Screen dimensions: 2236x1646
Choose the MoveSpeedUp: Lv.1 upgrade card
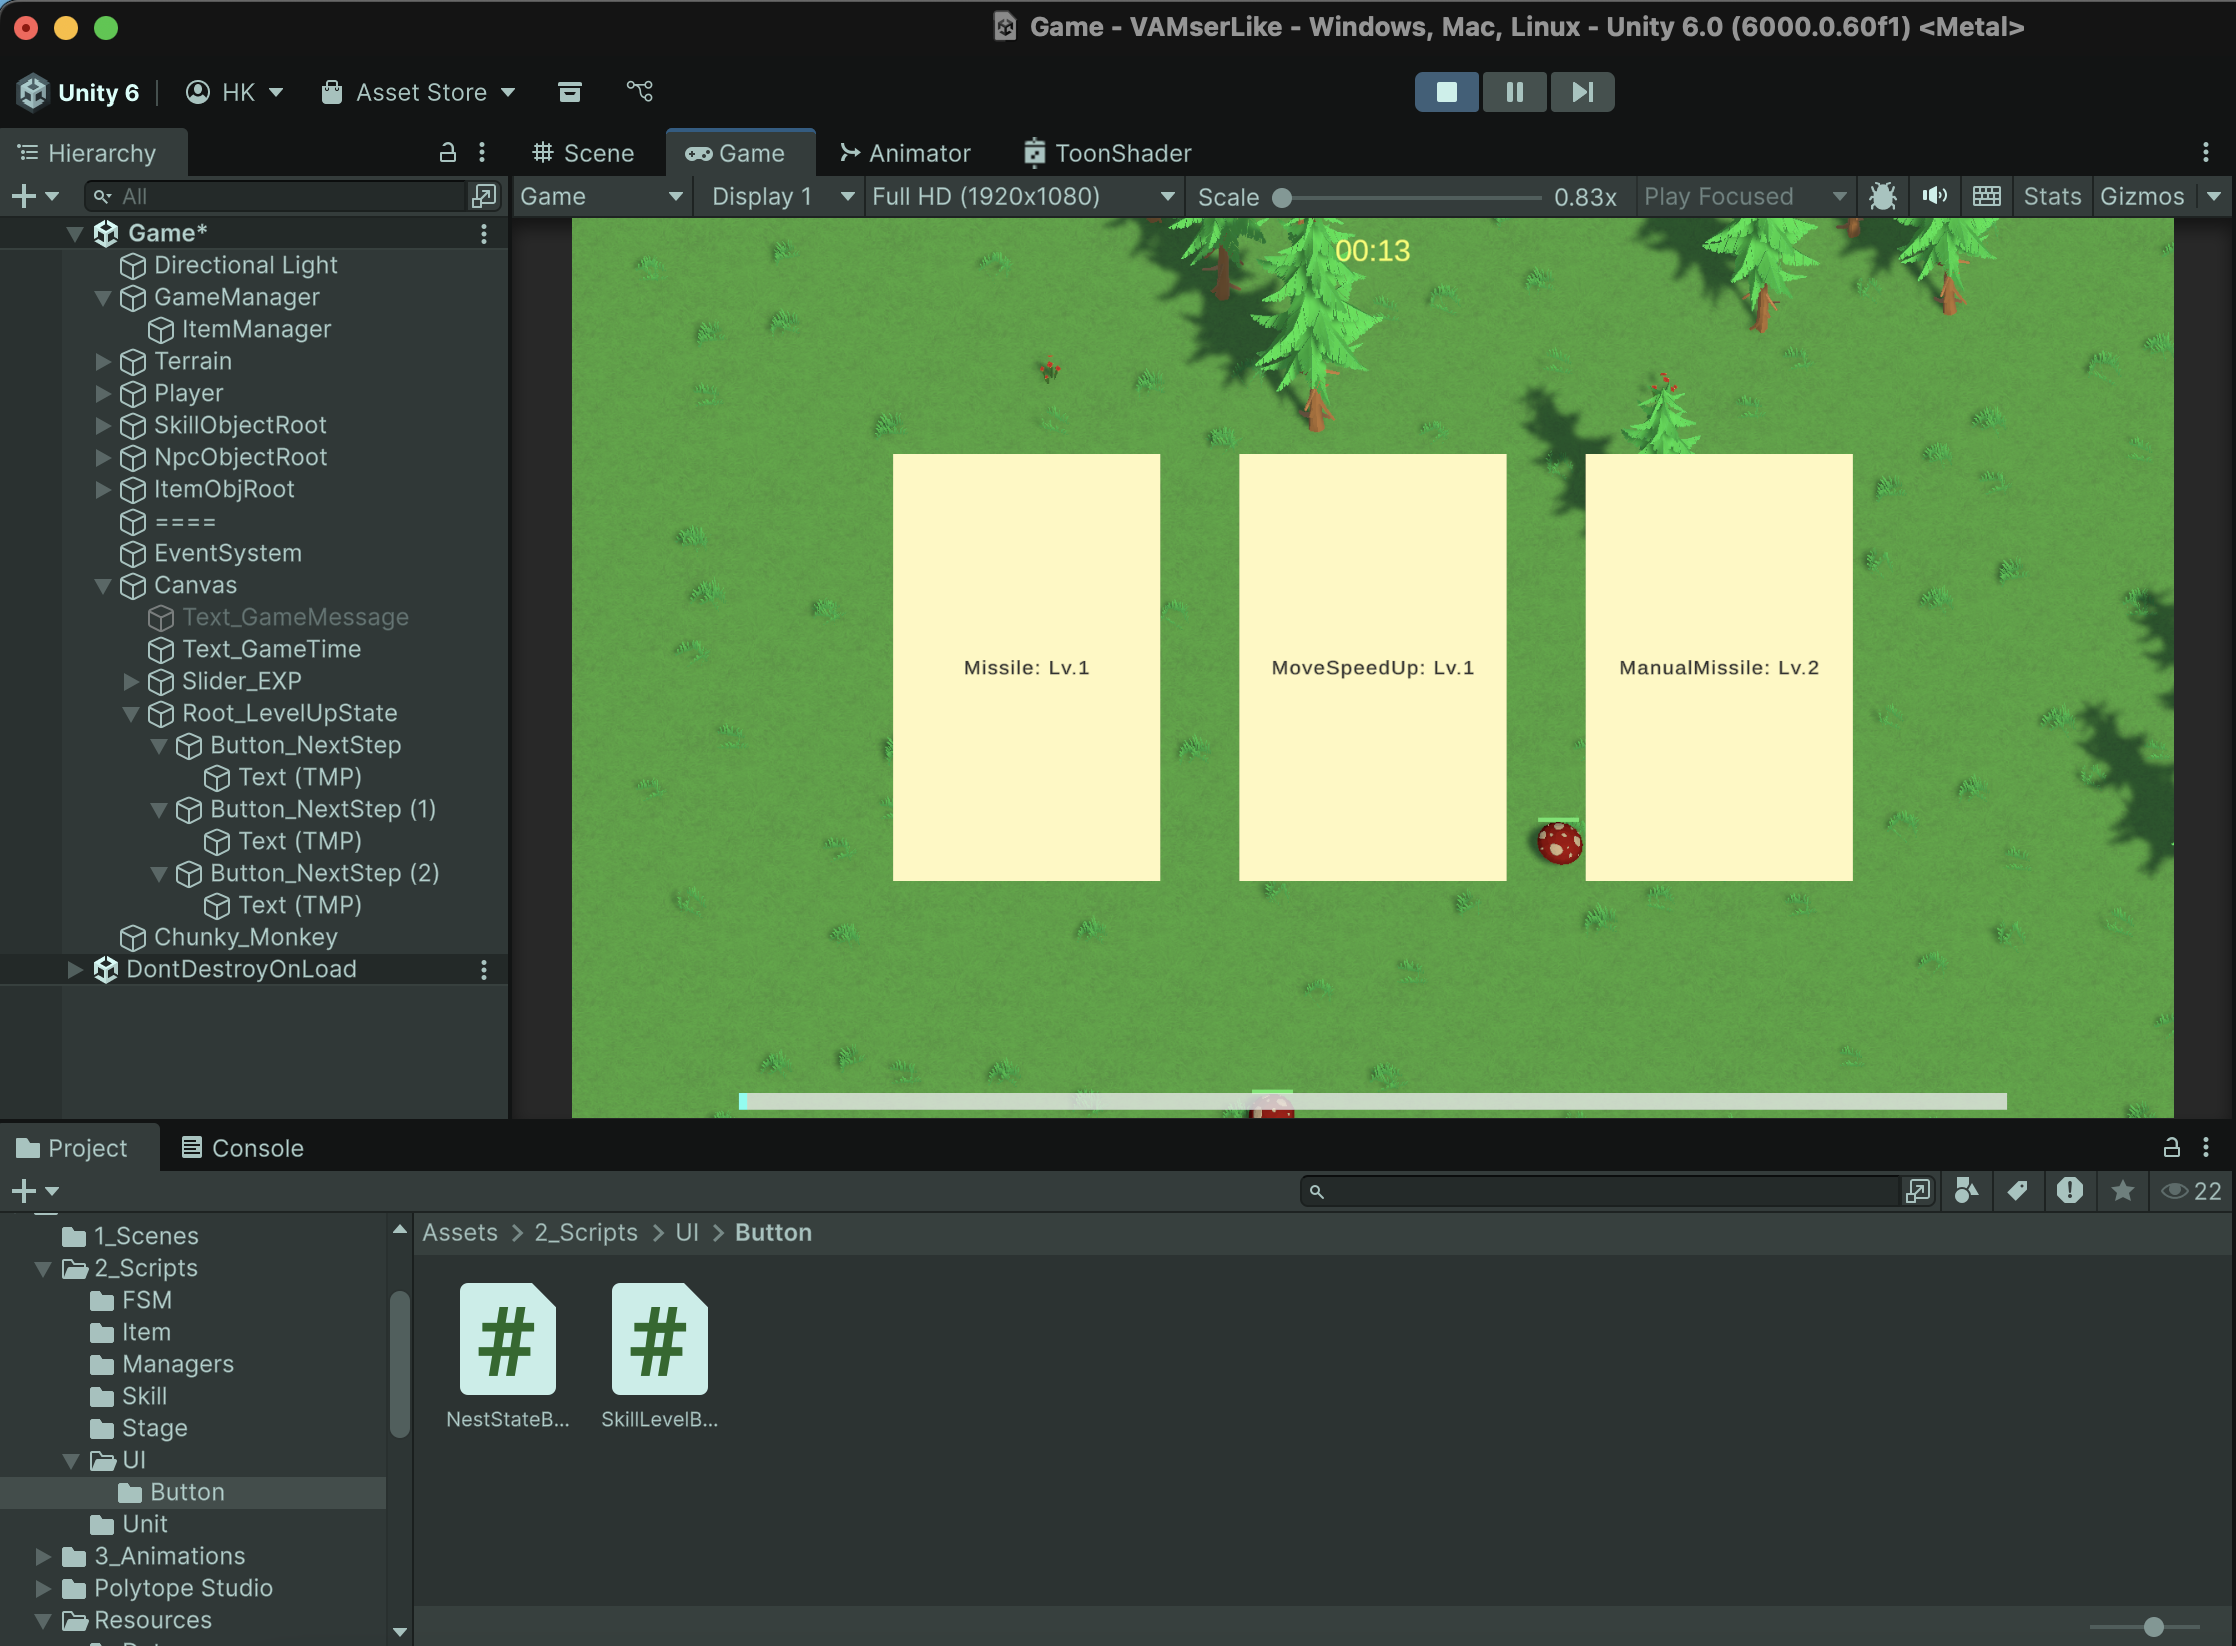[1372, 667]
